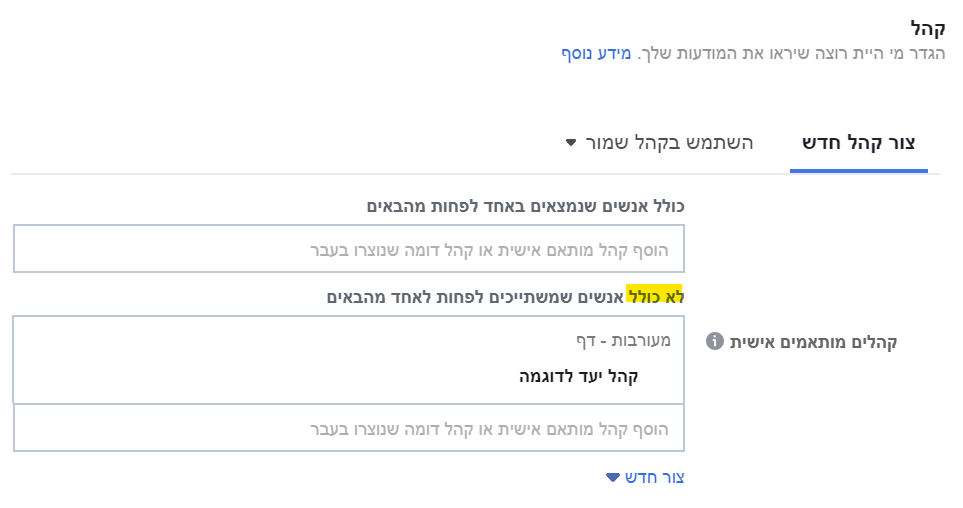Click the מעורבות - דף category label
963x508 pixels.
point(623,340)
